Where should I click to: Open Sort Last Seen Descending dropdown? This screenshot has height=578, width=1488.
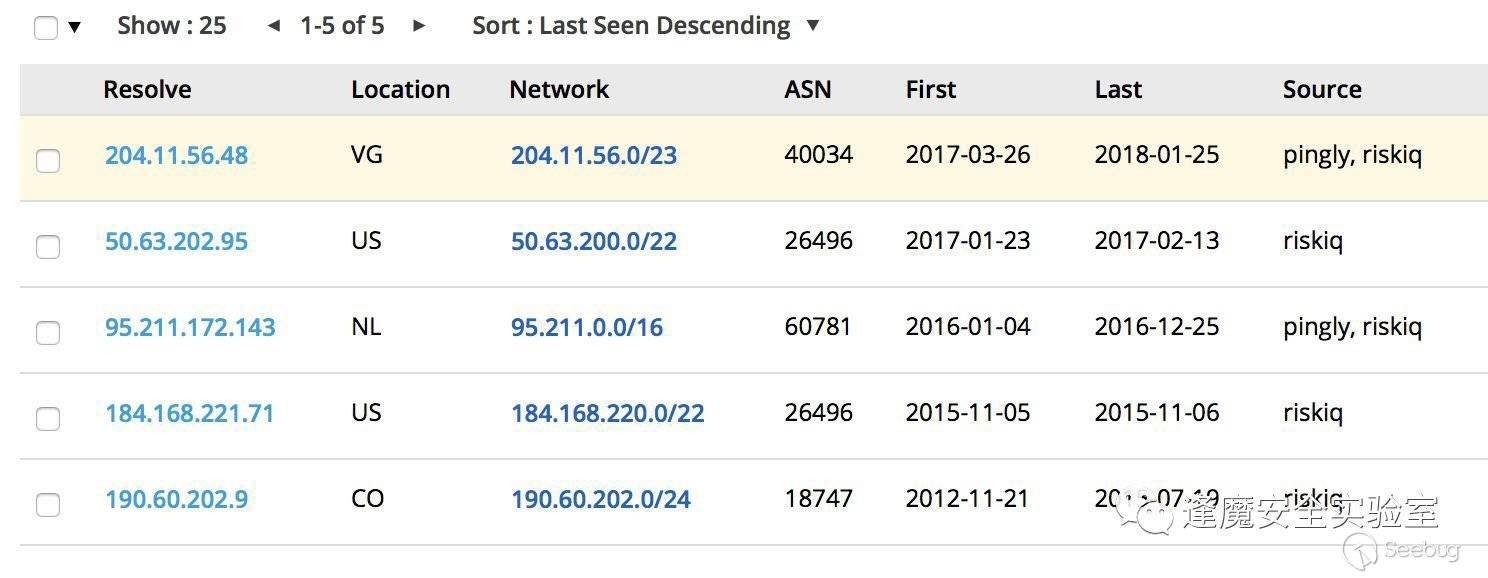pyautogui.click(x=645, y=26)
